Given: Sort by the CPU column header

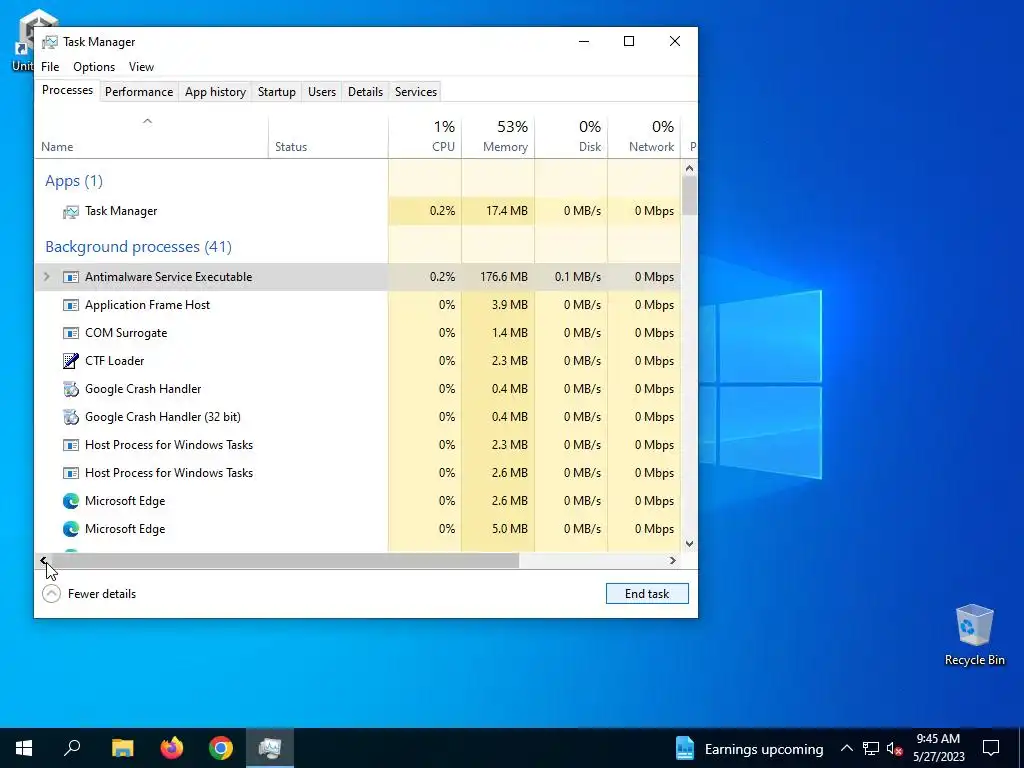Looking at the screenshot, I should tap(425, 136).
